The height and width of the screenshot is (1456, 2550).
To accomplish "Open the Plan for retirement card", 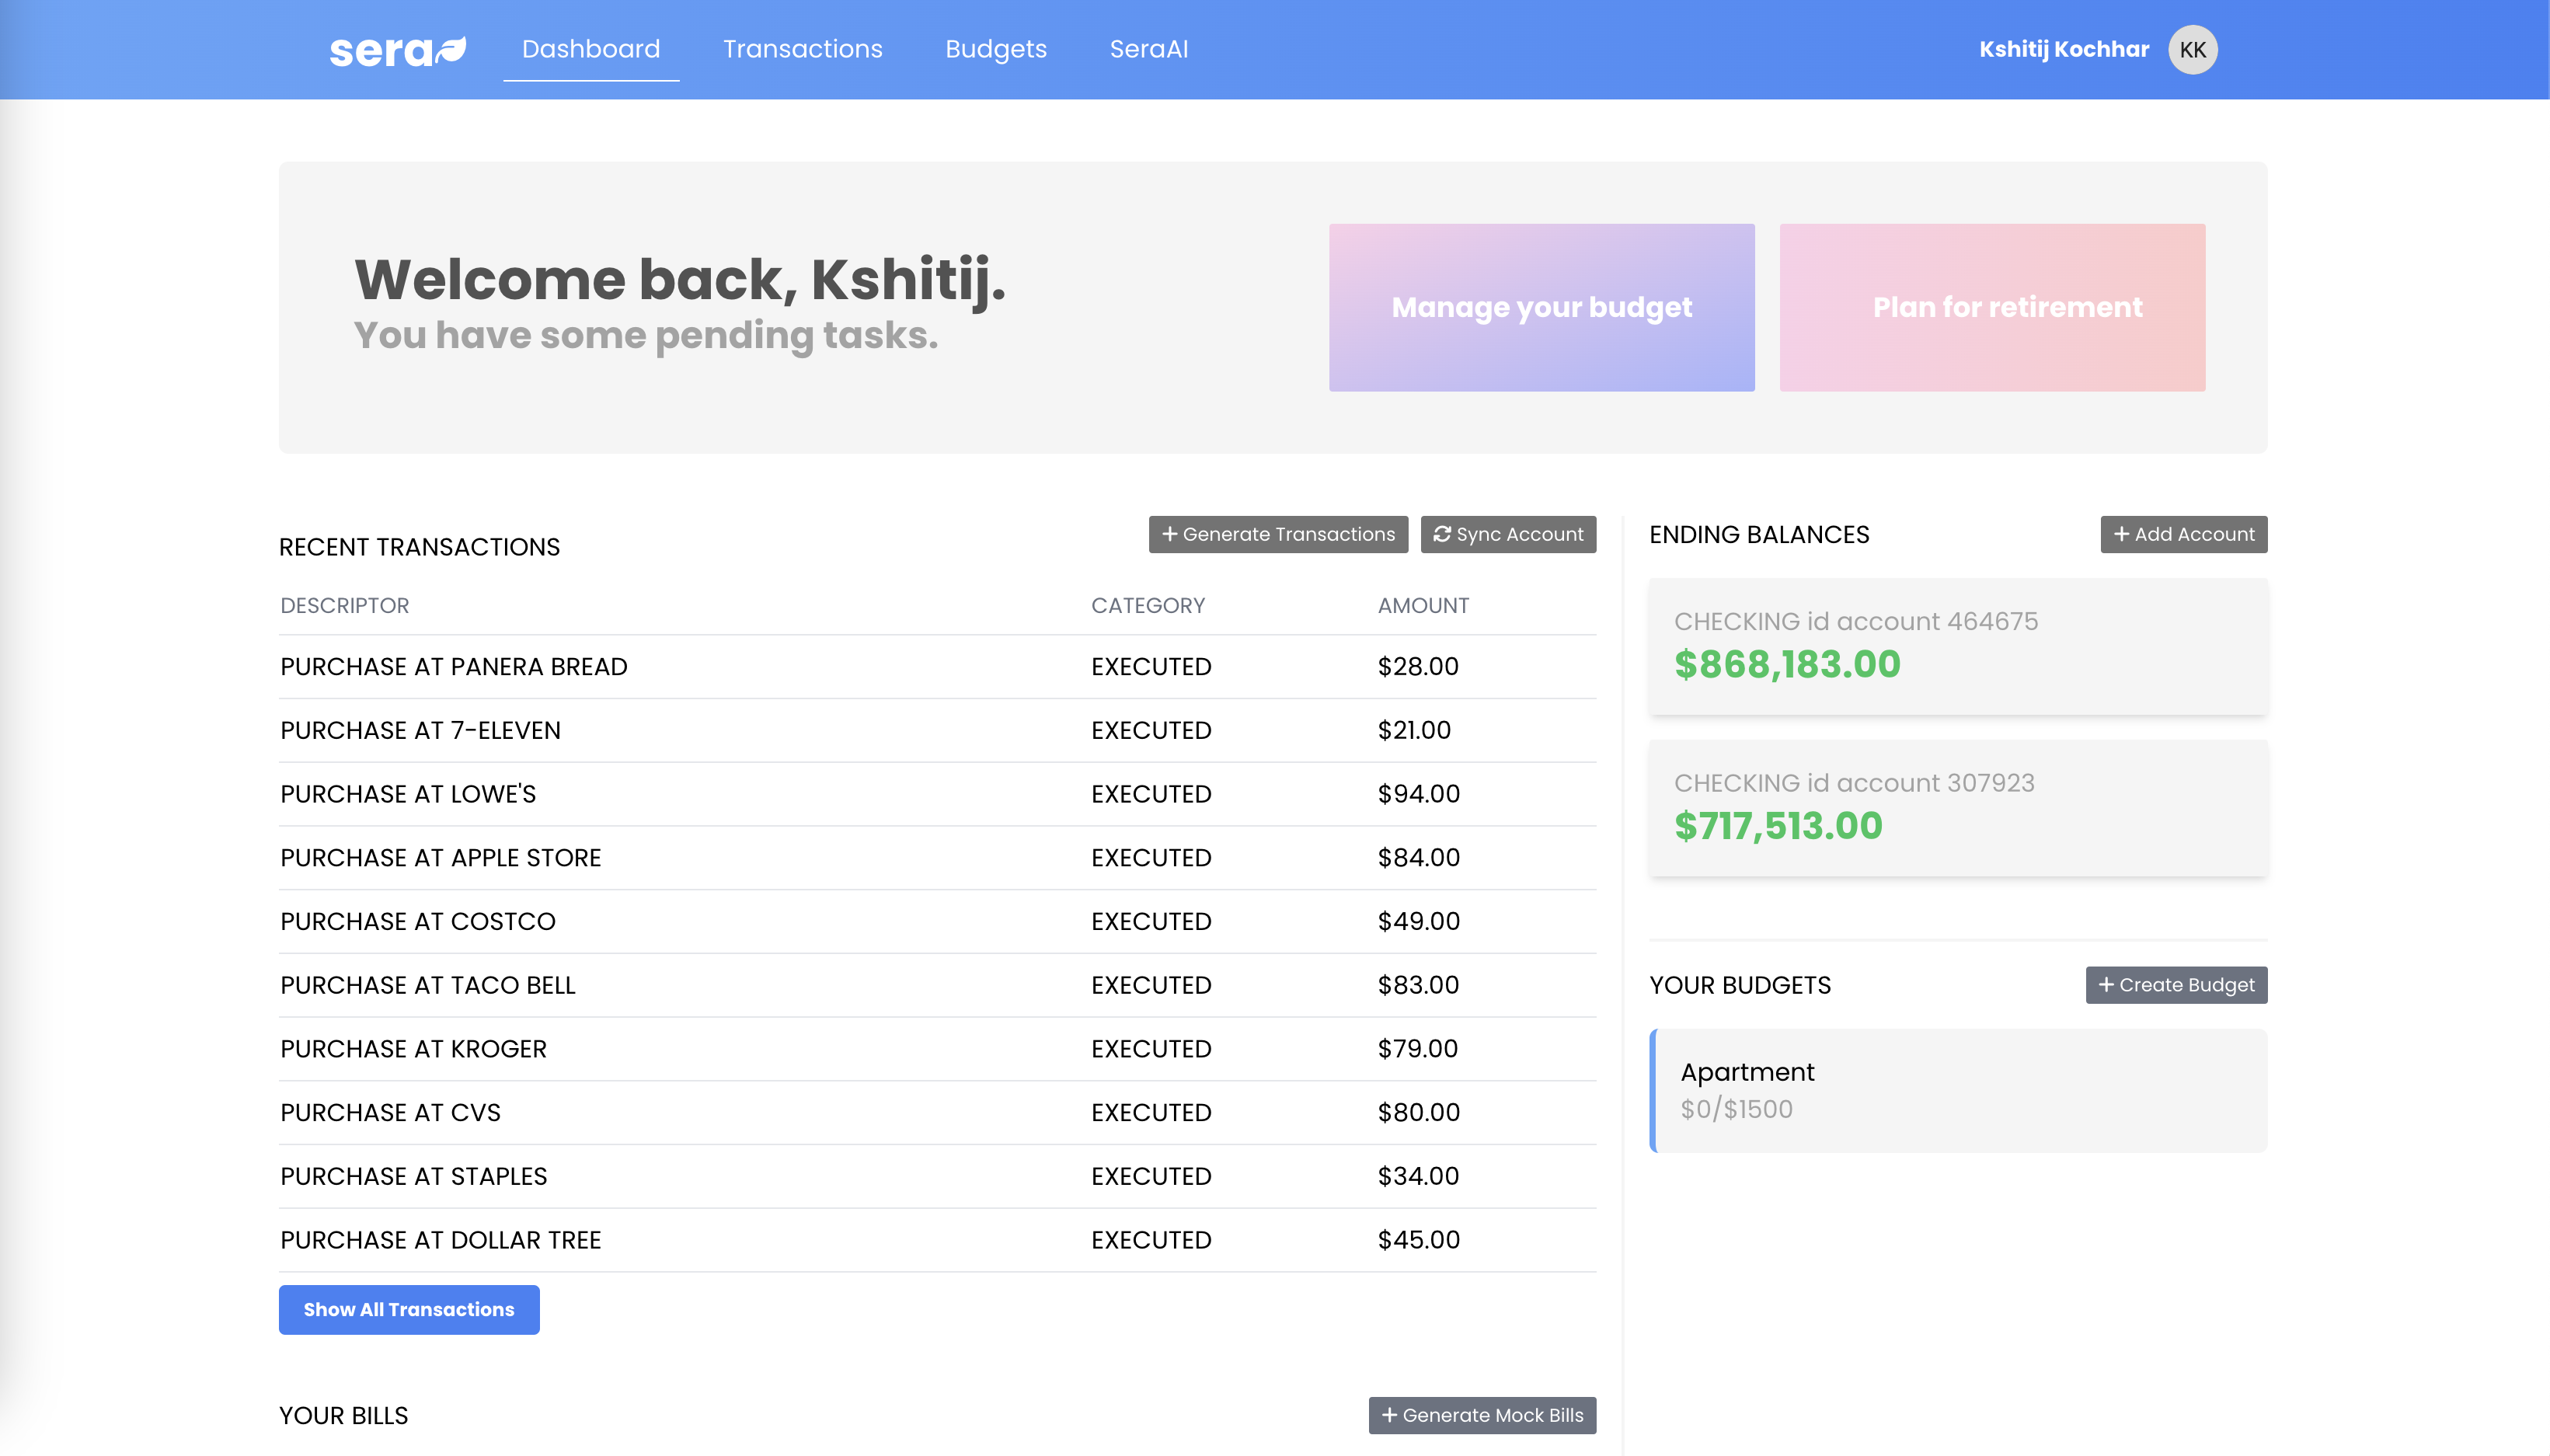I will (x=1991, y=307).
